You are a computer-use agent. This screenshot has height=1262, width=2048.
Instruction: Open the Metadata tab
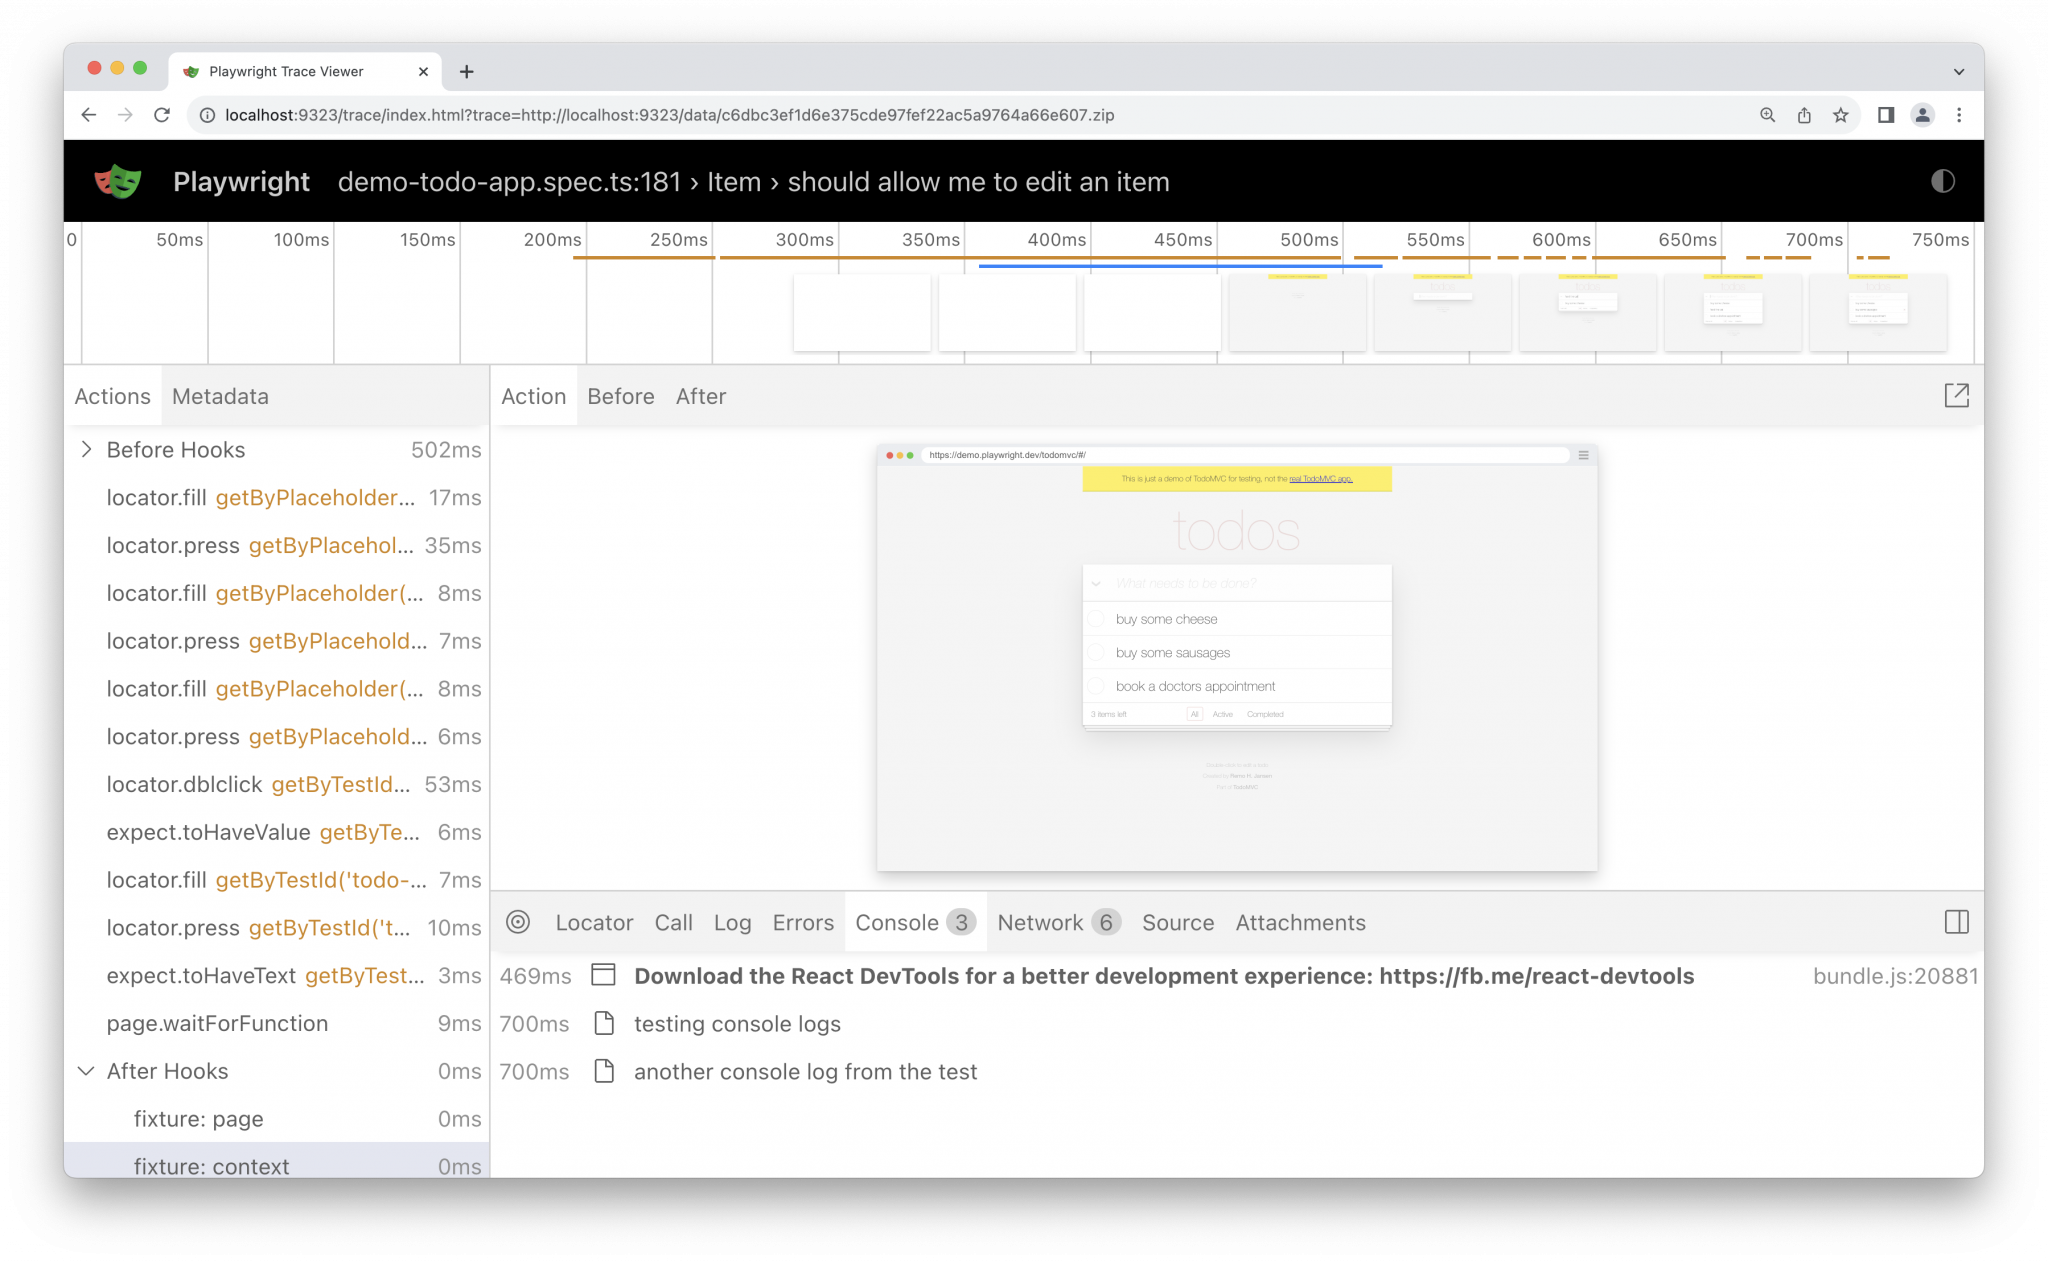(x=219, y=396)
